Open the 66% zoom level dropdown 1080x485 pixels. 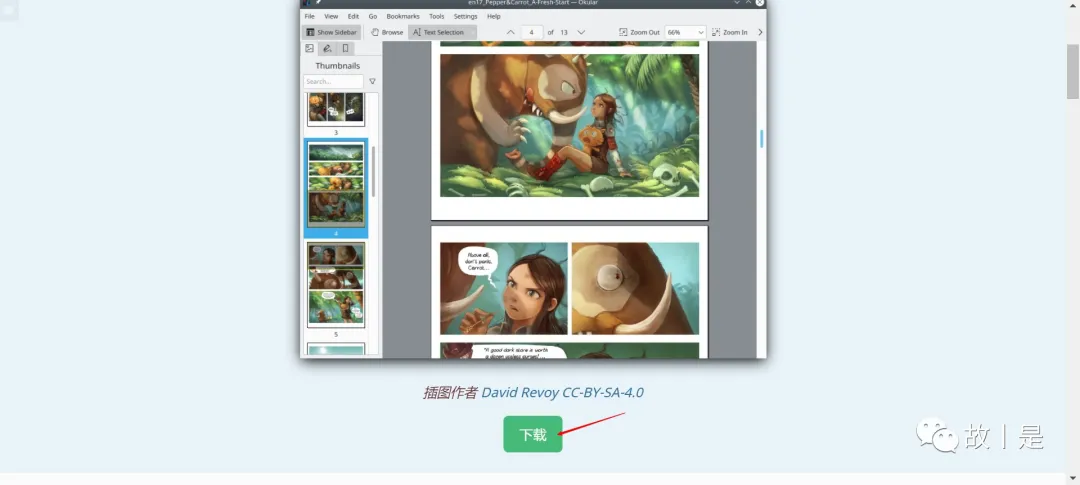(x=685, y=32)
